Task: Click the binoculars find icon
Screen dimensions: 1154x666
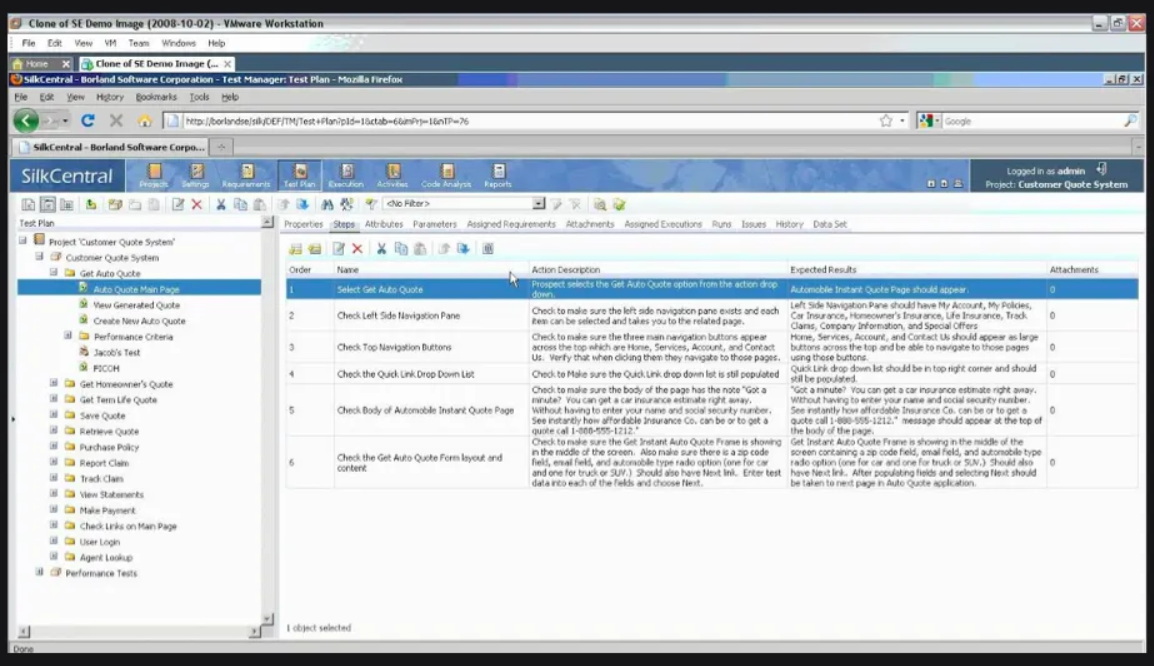Action: tap(327, 205)
